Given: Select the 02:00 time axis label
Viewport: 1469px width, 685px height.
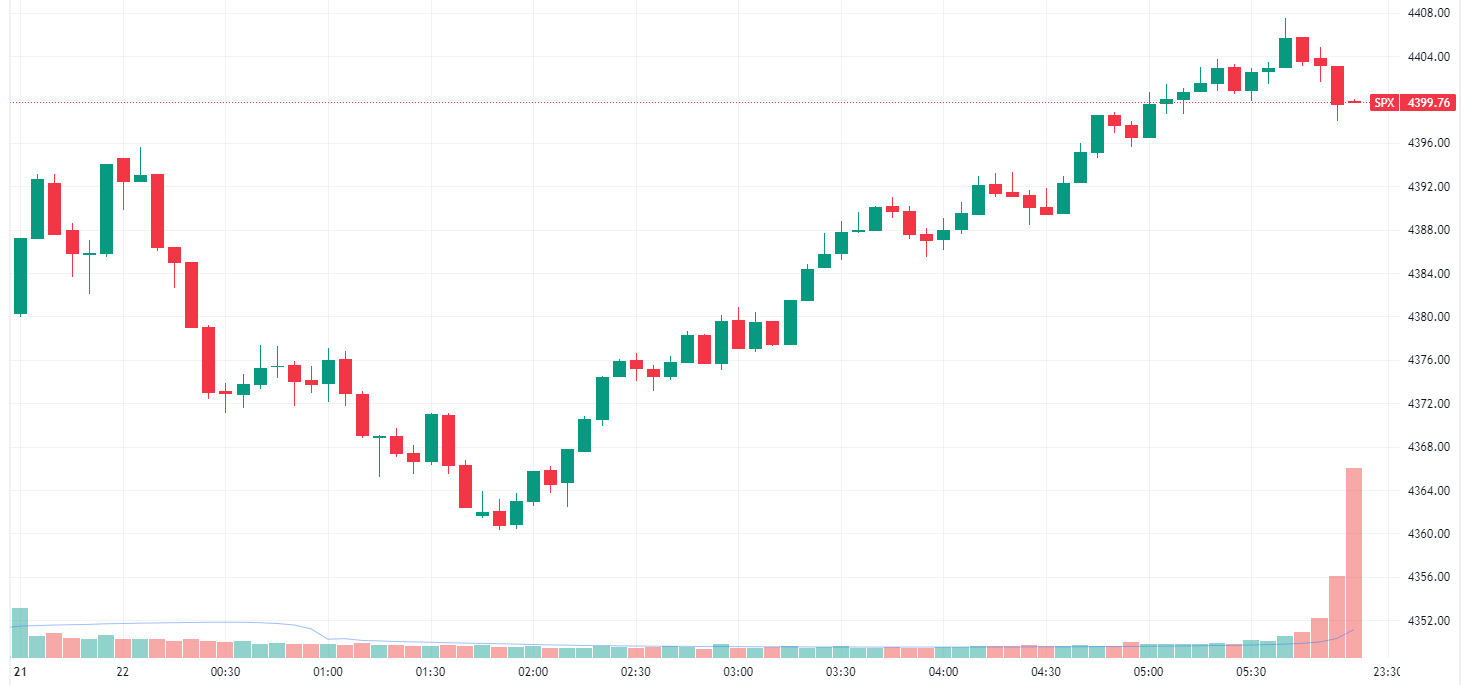Looking at the screenshot, I should [x=533, y=672].
